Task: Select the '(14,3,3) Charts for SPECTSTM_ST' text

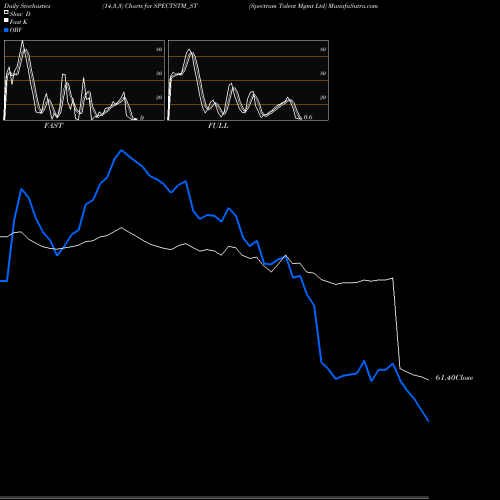Action: click(x=150, y=6)
